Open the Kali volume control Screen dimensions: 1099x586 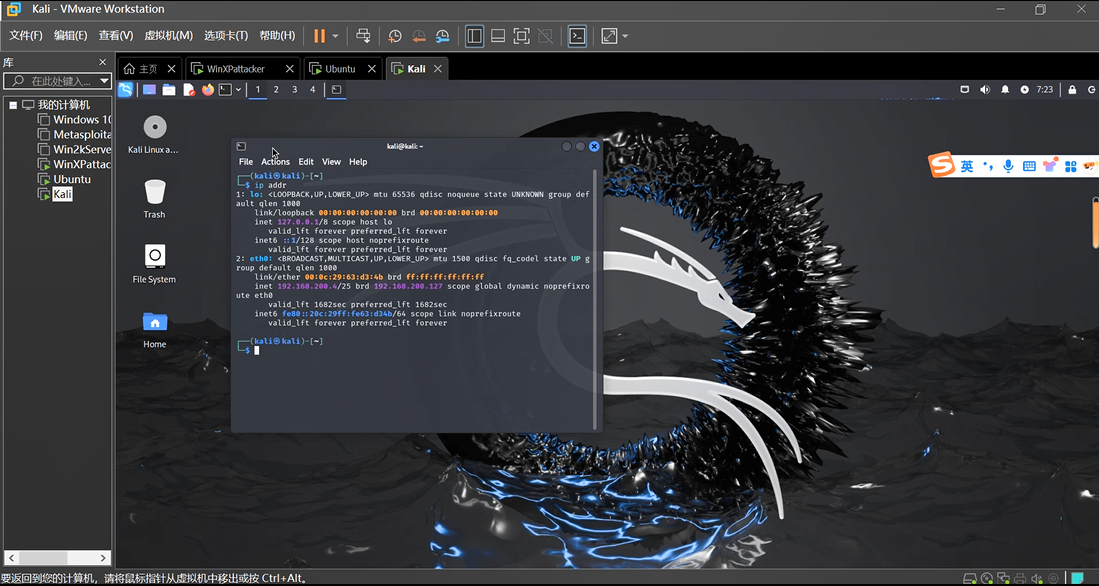[x=985, y=89]
